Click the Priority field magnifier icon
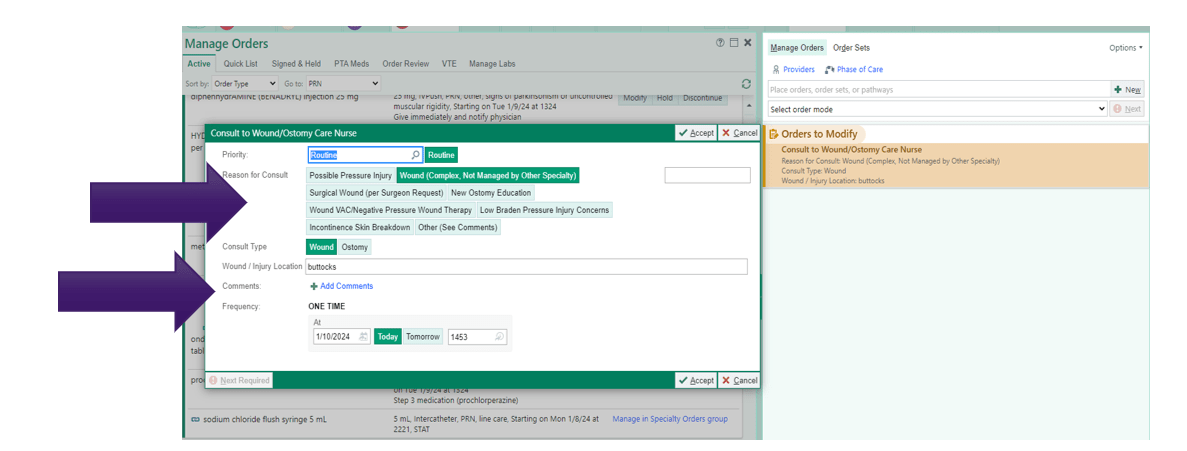Viewport: 1187px width, 451px height. pos(415,155)
